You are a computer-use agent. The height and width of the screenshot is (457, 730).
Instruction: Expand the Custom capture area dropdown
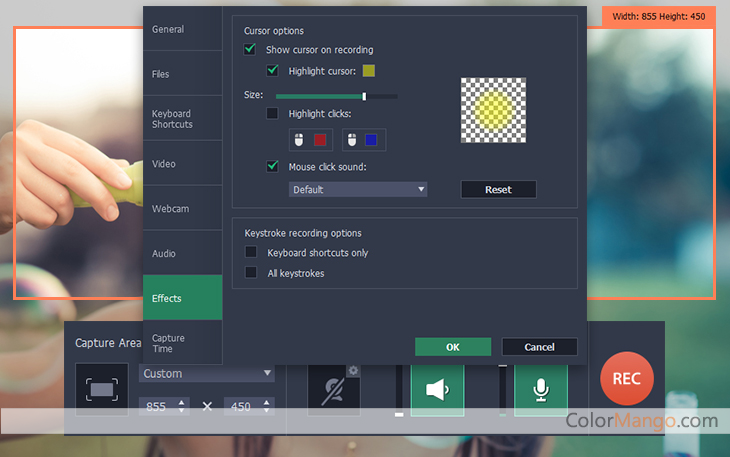[x=206, y=373]
